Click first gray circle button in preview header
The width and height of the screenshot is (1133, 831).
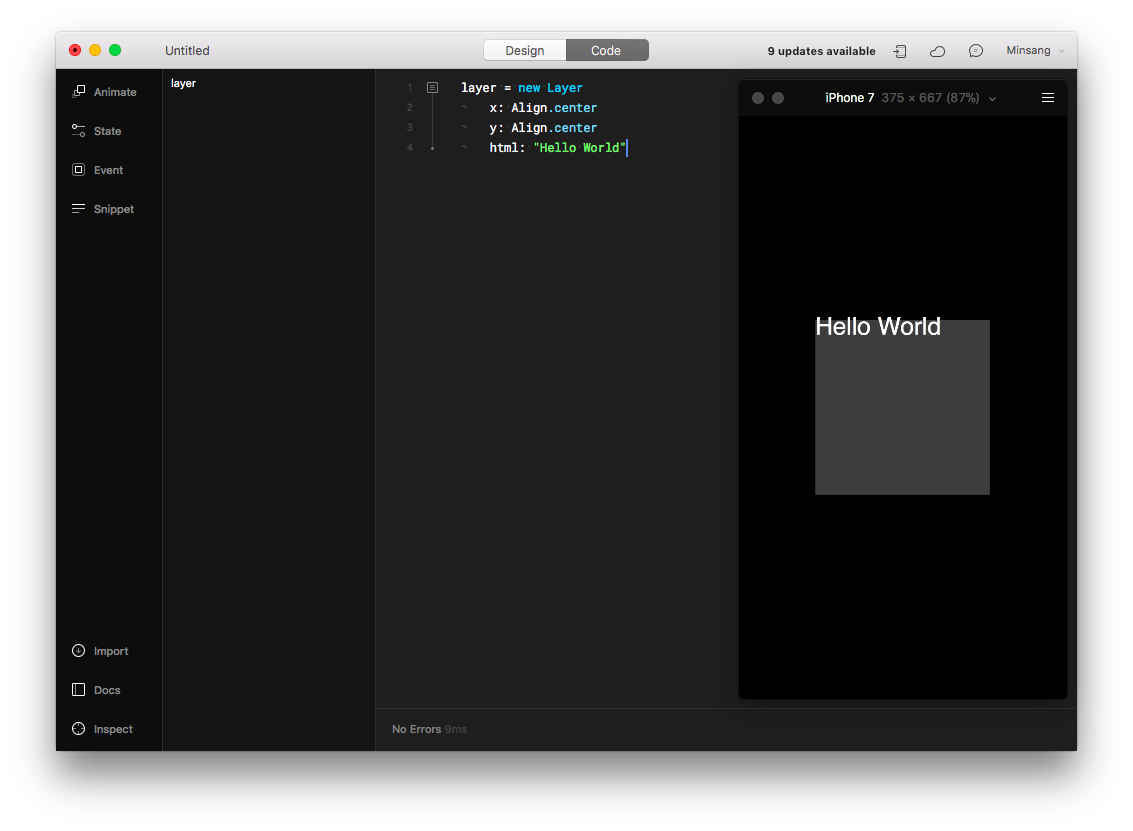point(758,98)
